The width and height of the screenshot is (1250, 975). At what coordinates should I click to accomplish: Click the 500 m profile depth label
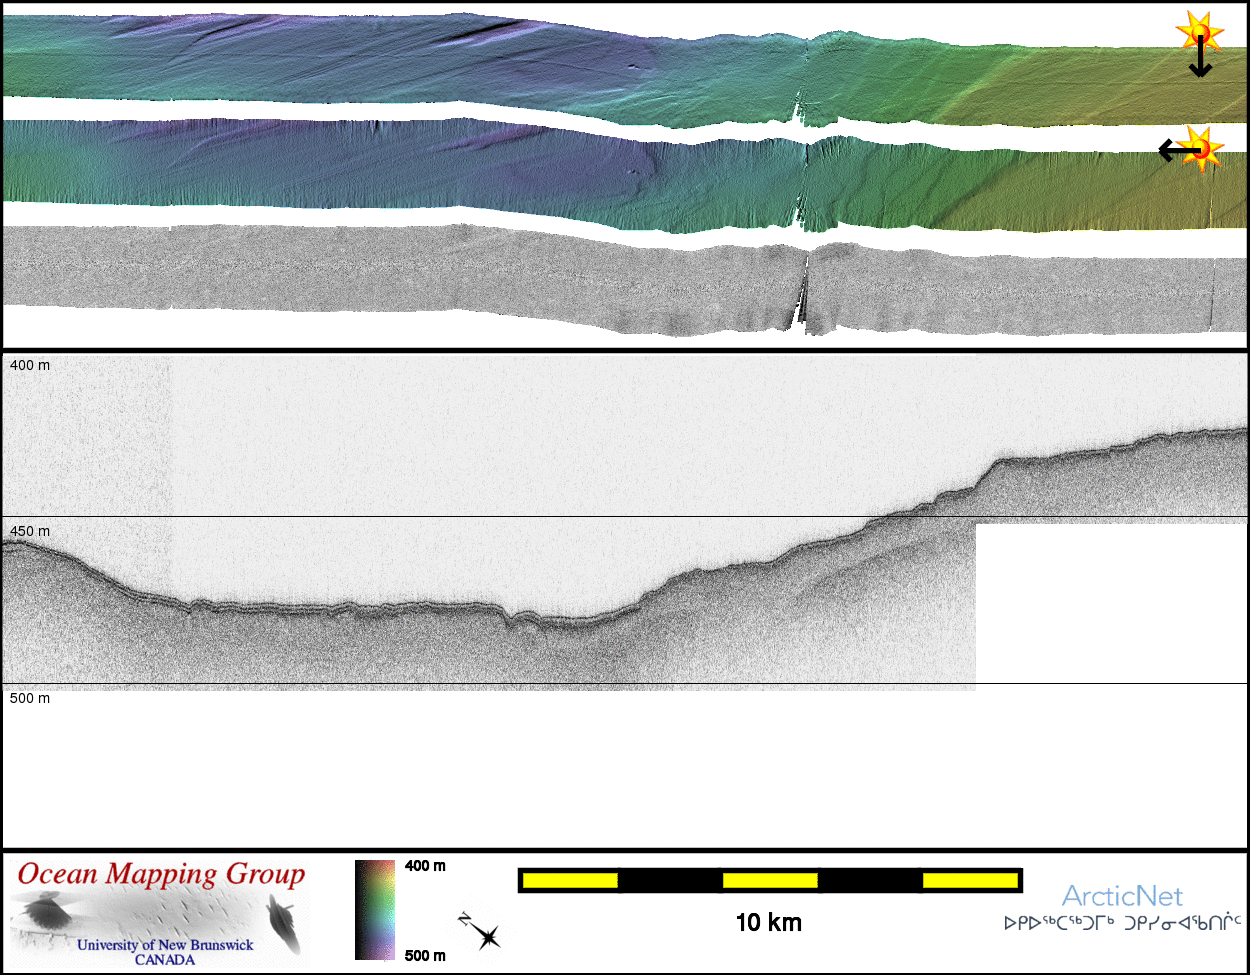point(30,698)
